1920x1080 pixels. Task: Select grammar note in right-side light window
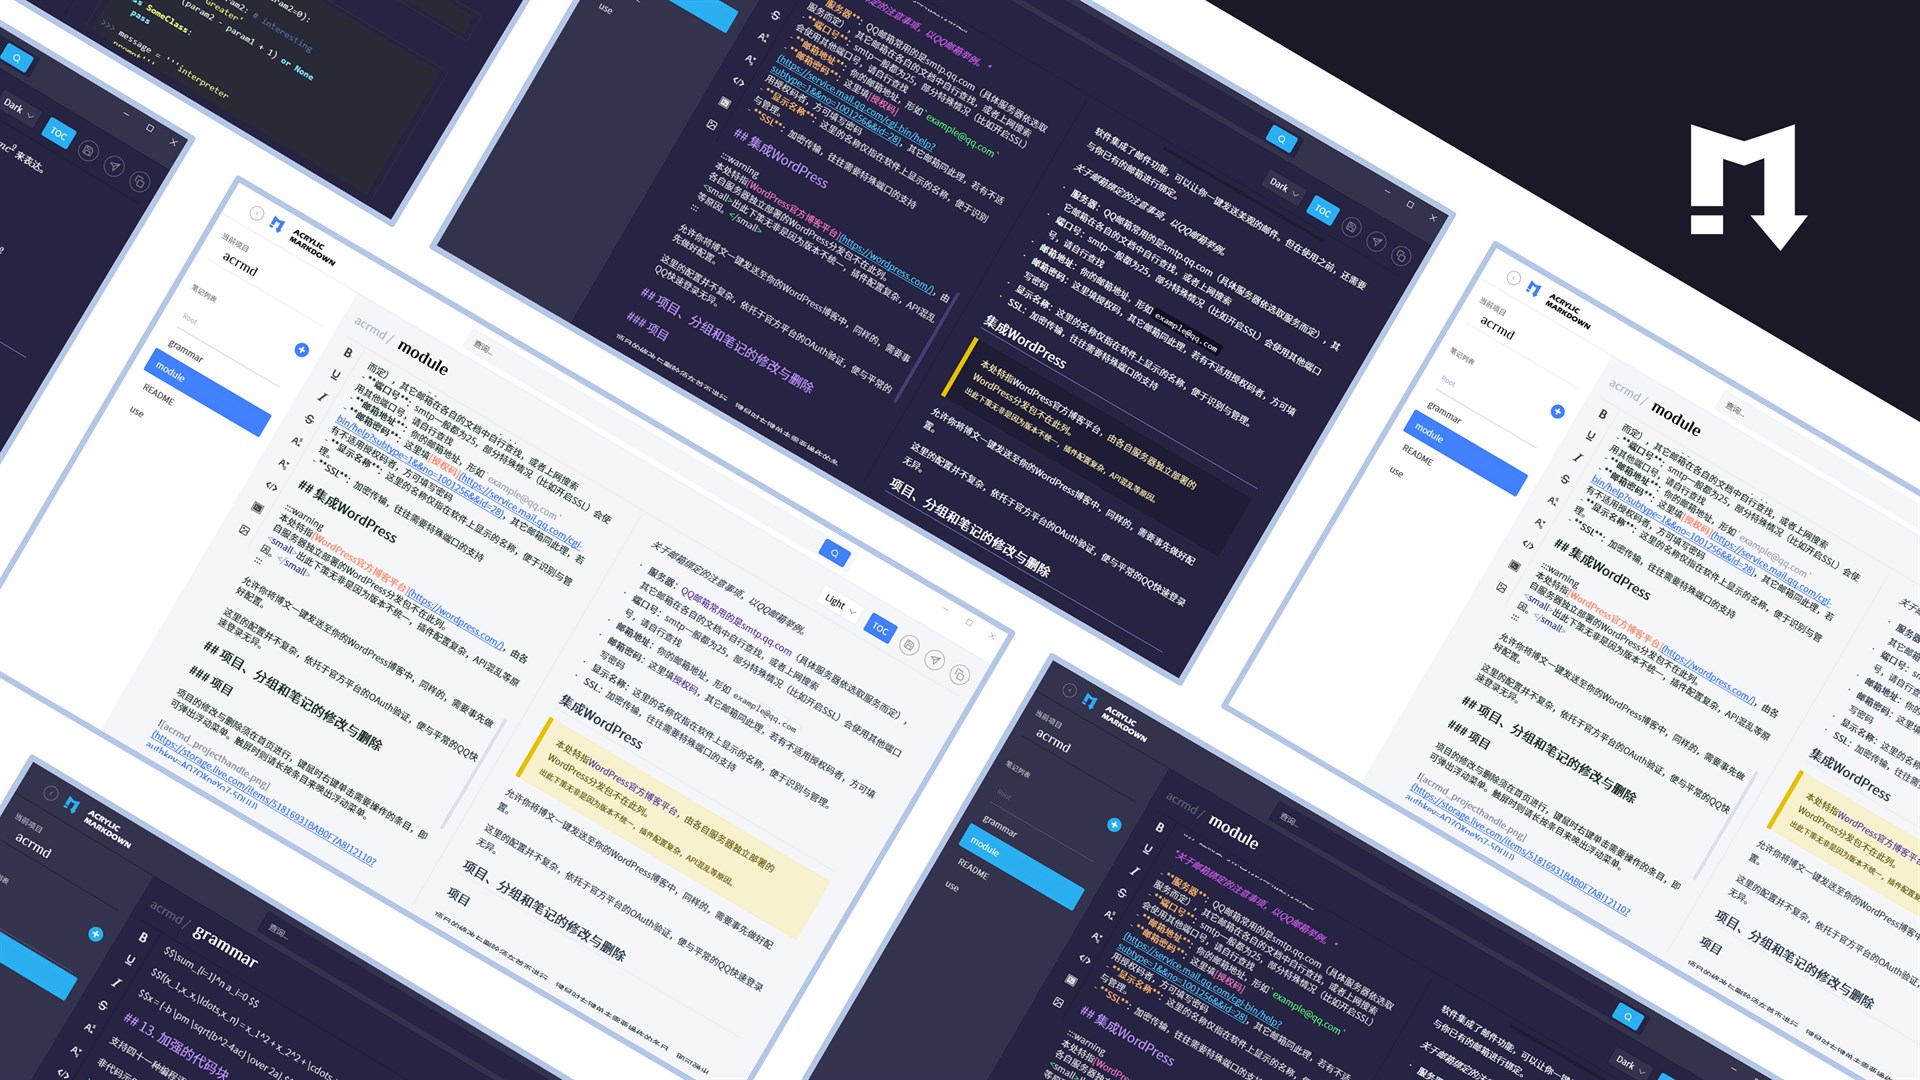tap(1444, 412)
